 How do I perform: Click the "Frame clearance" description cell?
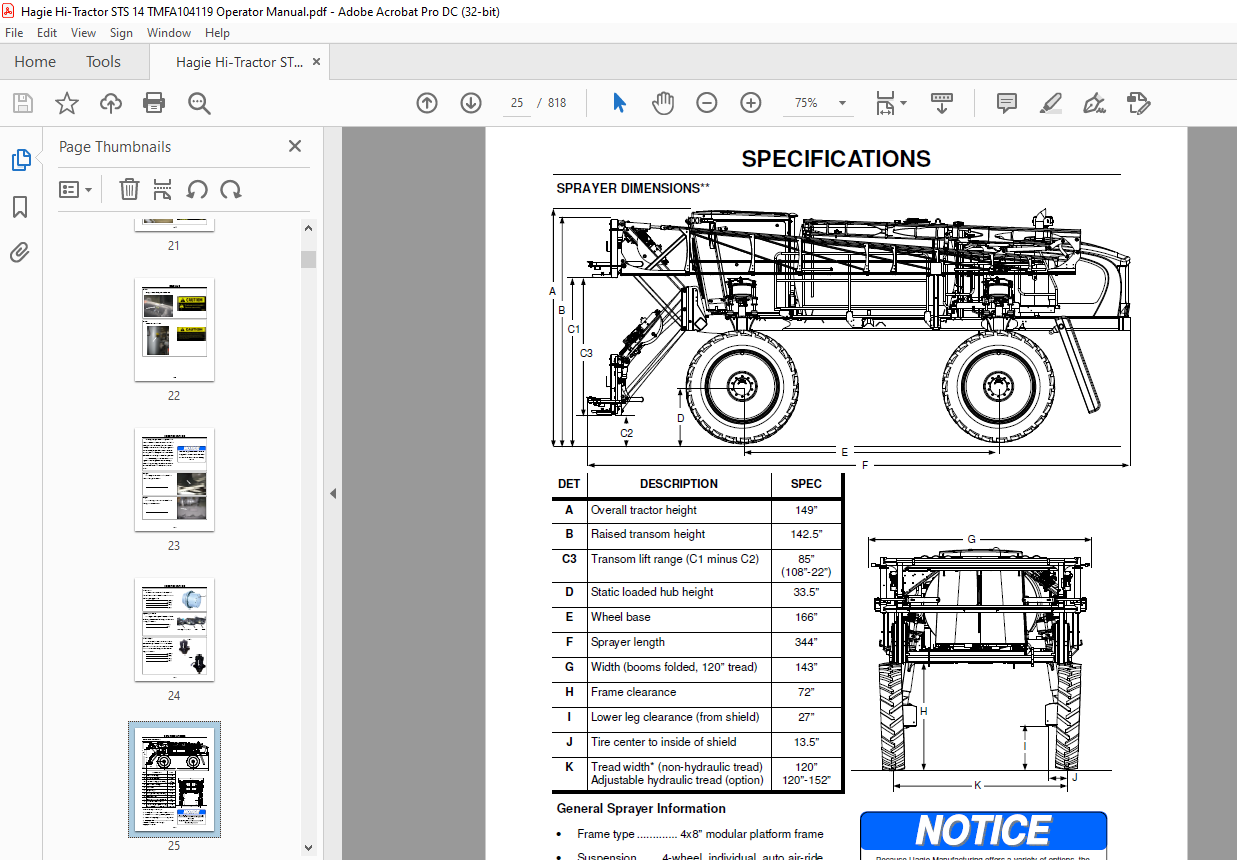coord(634,692)
